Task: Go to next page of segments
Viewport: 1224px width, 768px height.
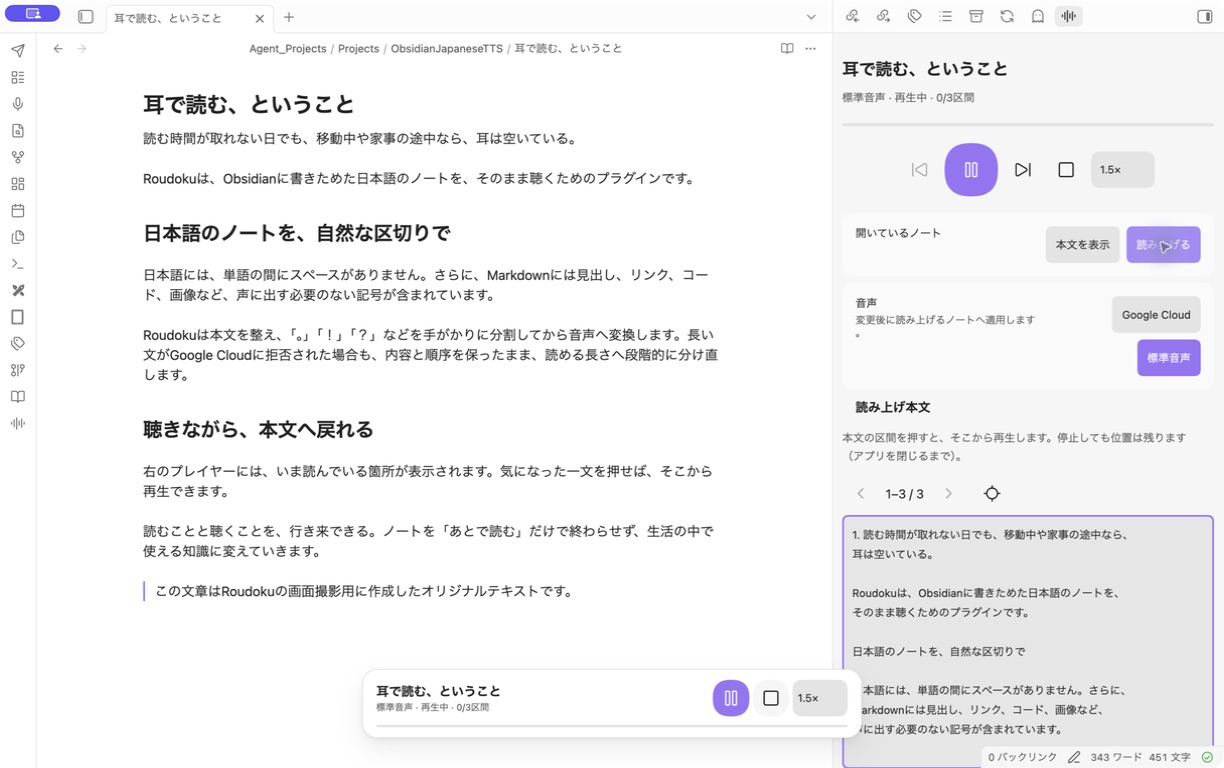Action: [949, 494]
